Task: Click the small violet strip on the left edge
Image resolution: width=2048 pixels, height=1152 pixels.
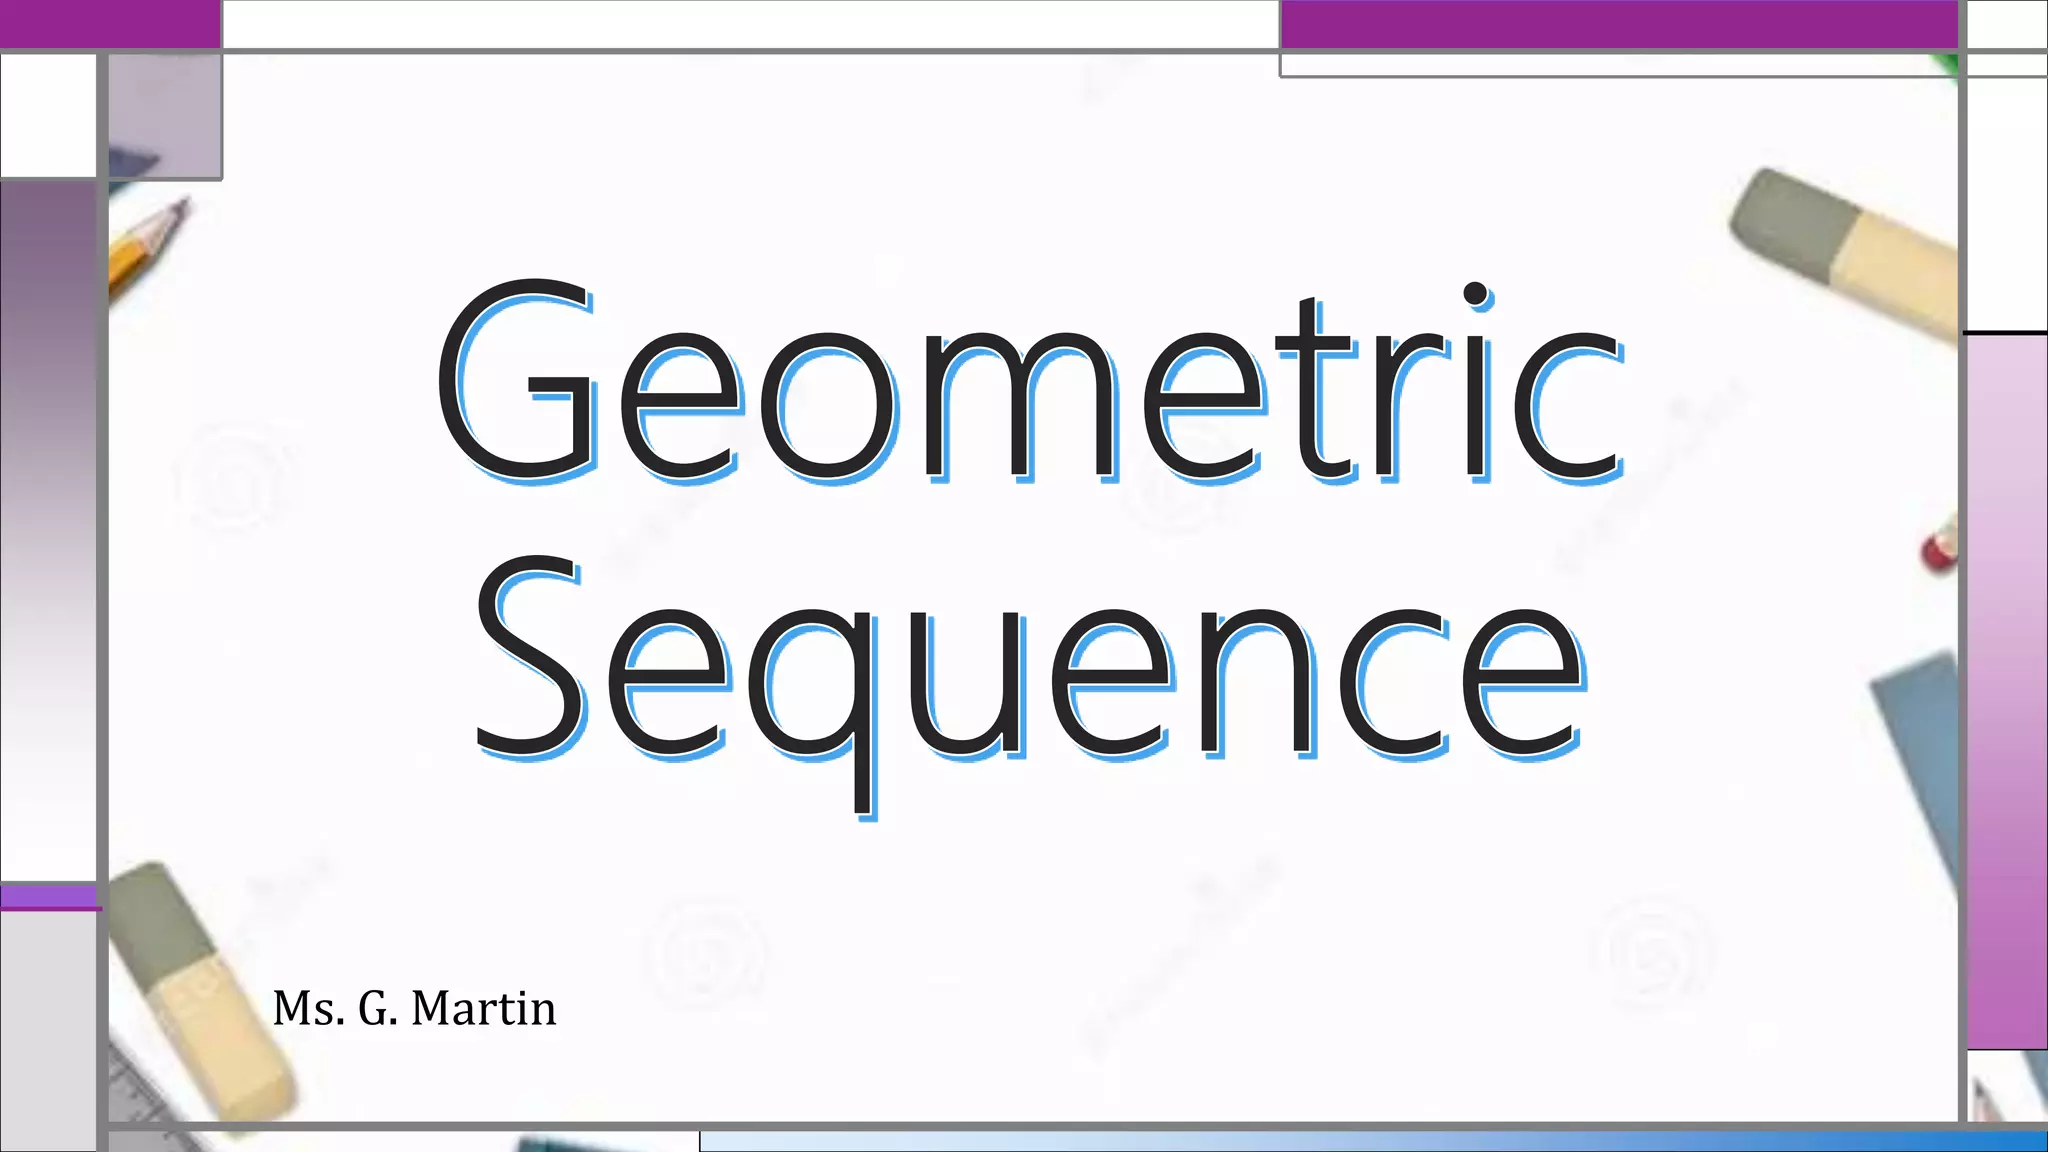Action: click(x=48, y=896)
